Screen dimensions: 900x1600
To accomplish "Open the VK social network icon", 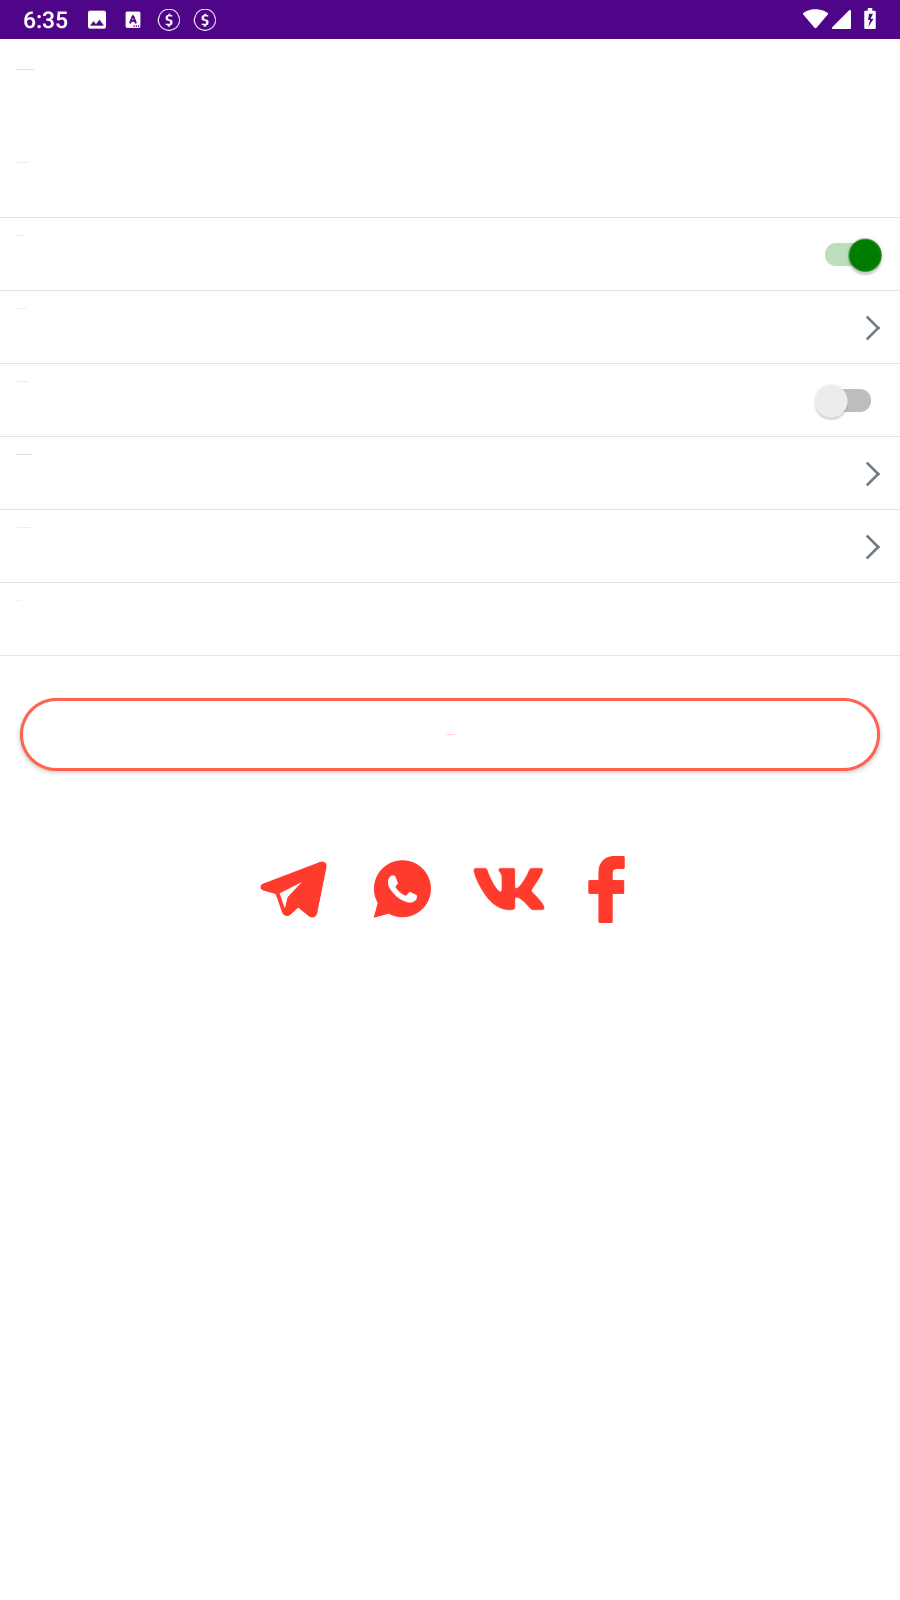I will (509, 889).
